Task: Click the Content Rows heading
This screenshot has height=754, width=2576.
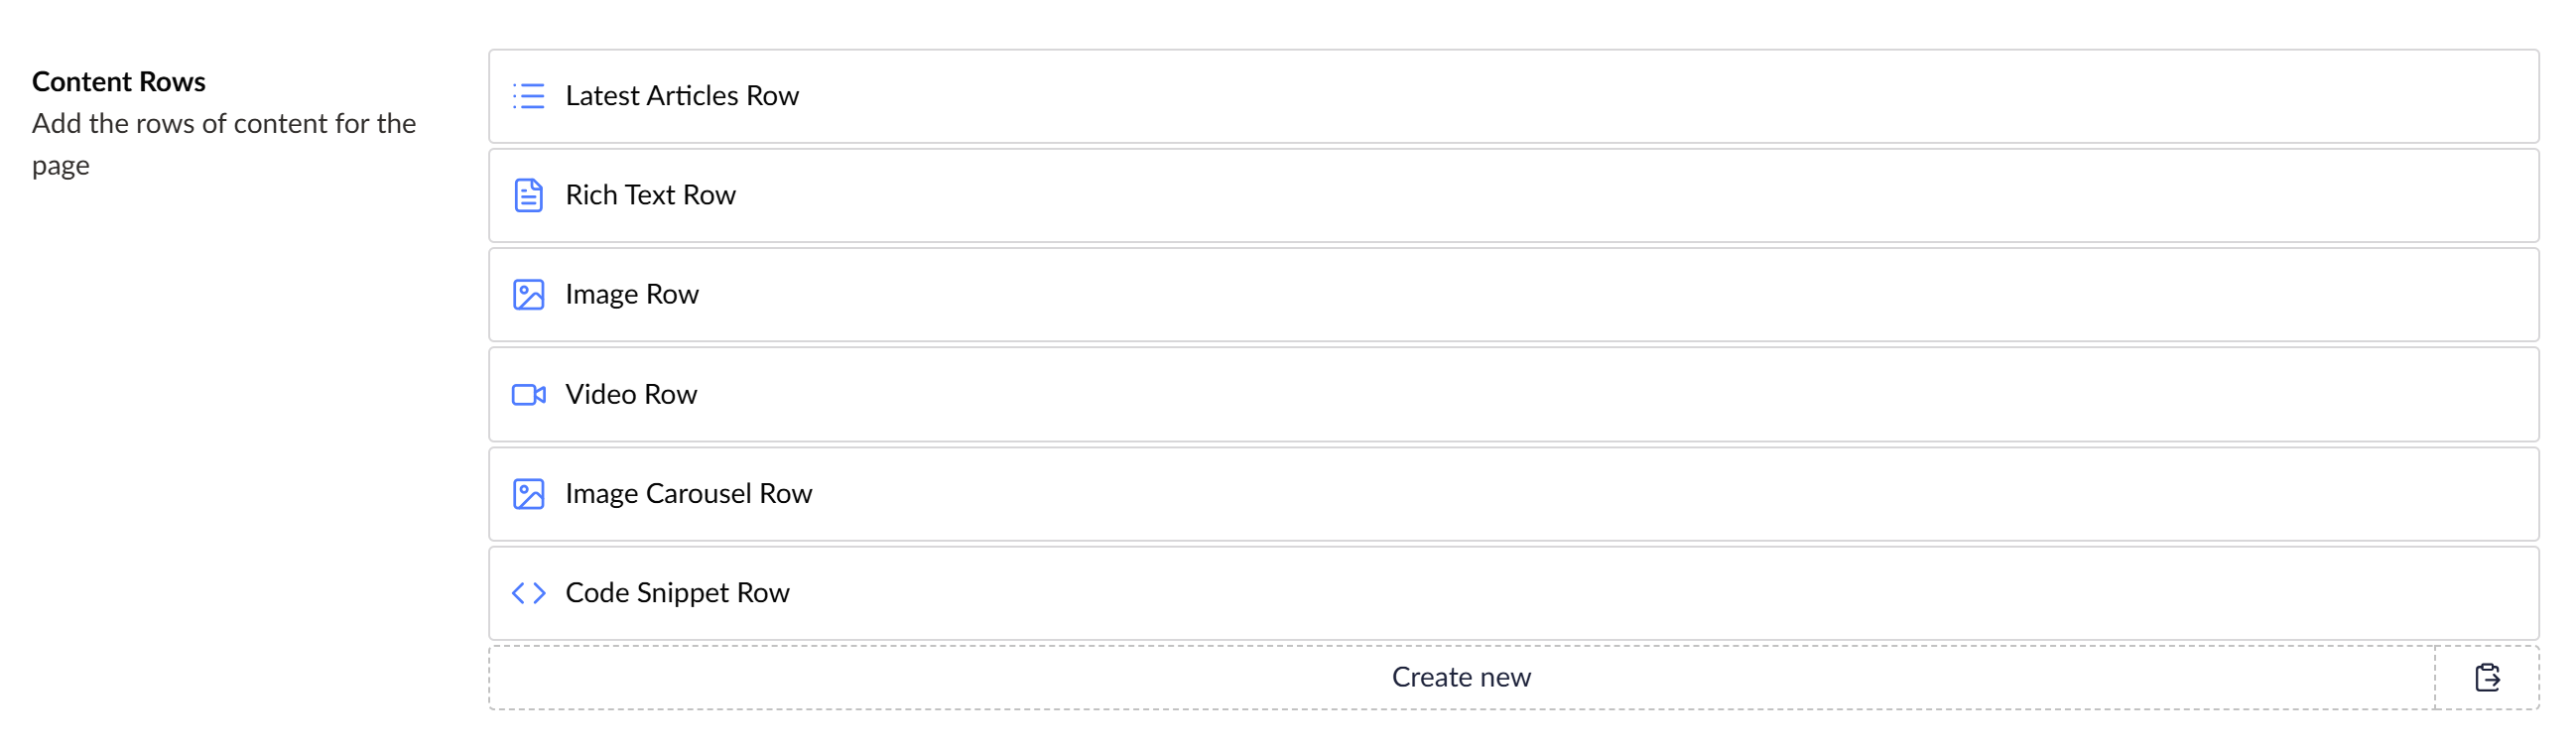Action: 119,82
